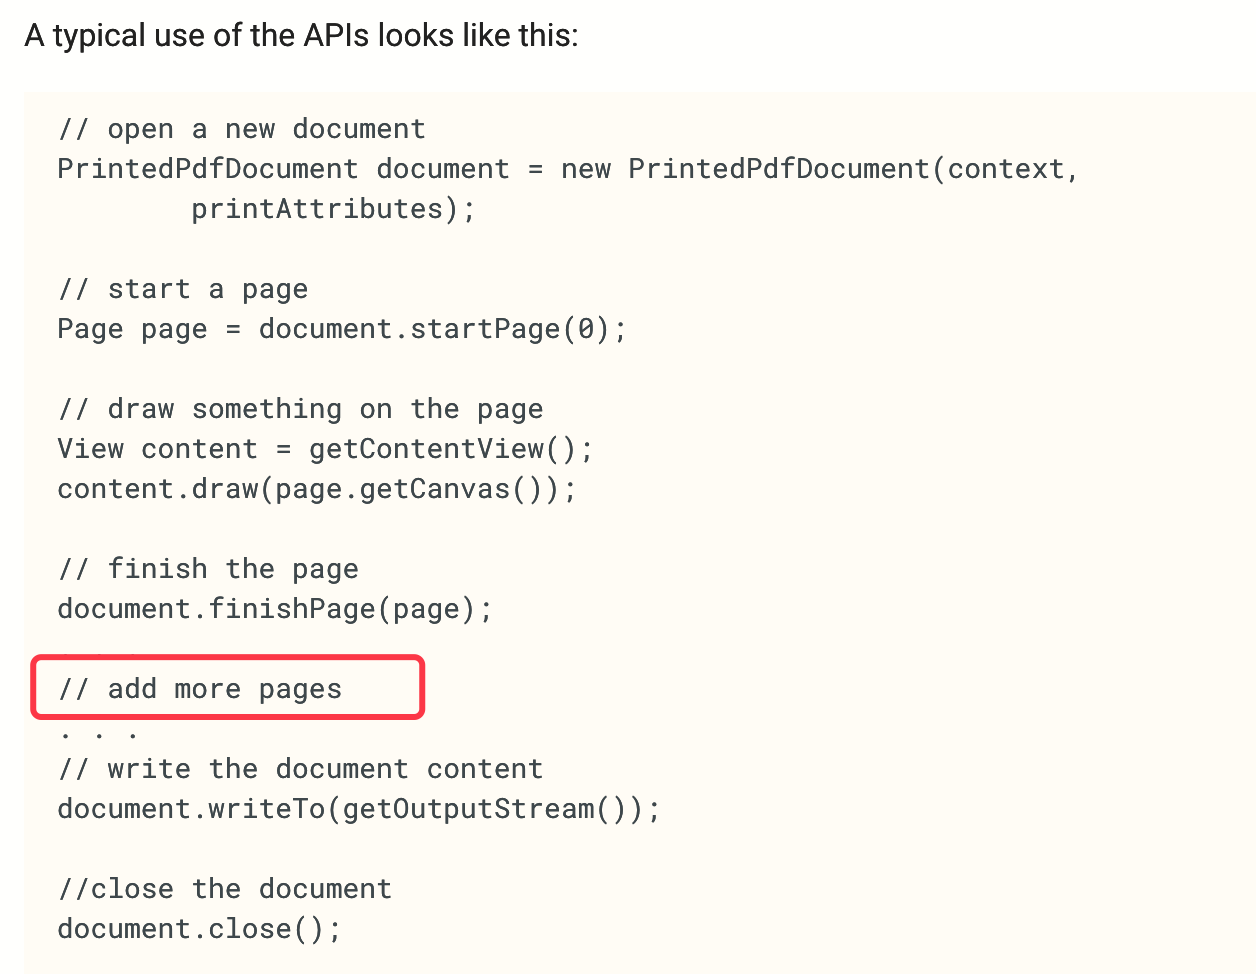Click the "// draw something on the page" comment
This screenshot has height=974, width=1256.
click(x=301, y=409)
